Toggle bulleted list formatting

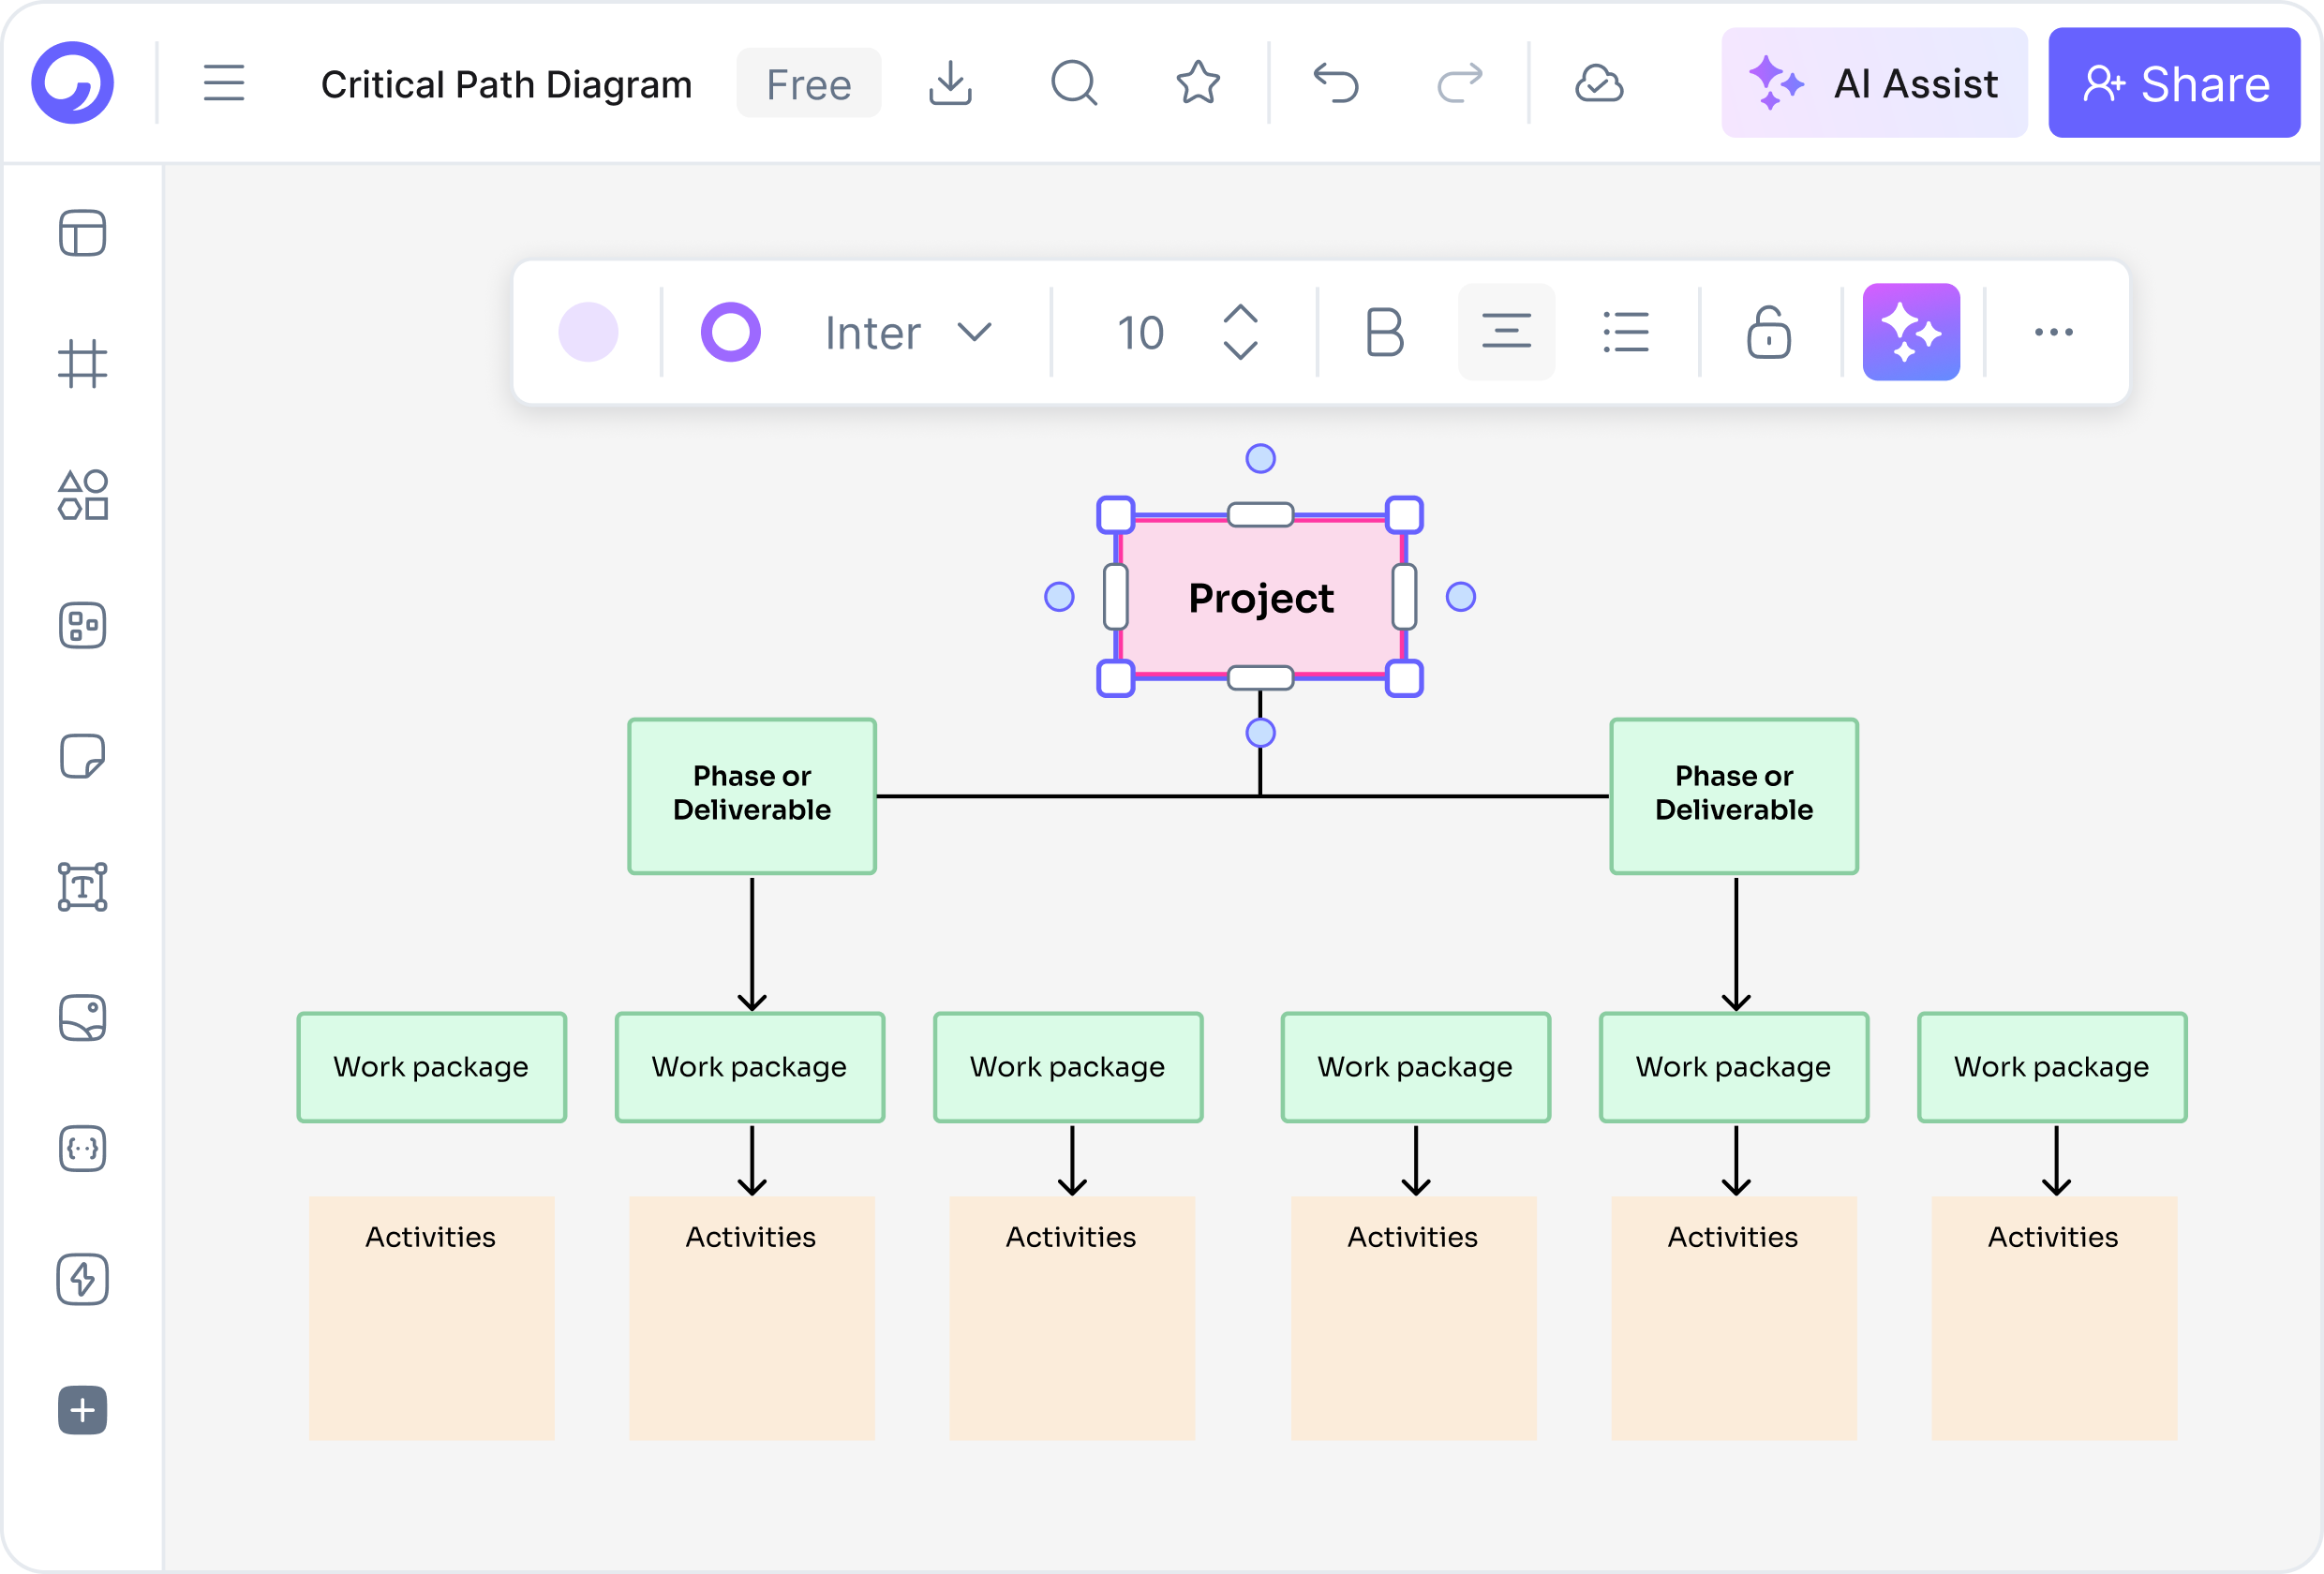pos(1626,332)
